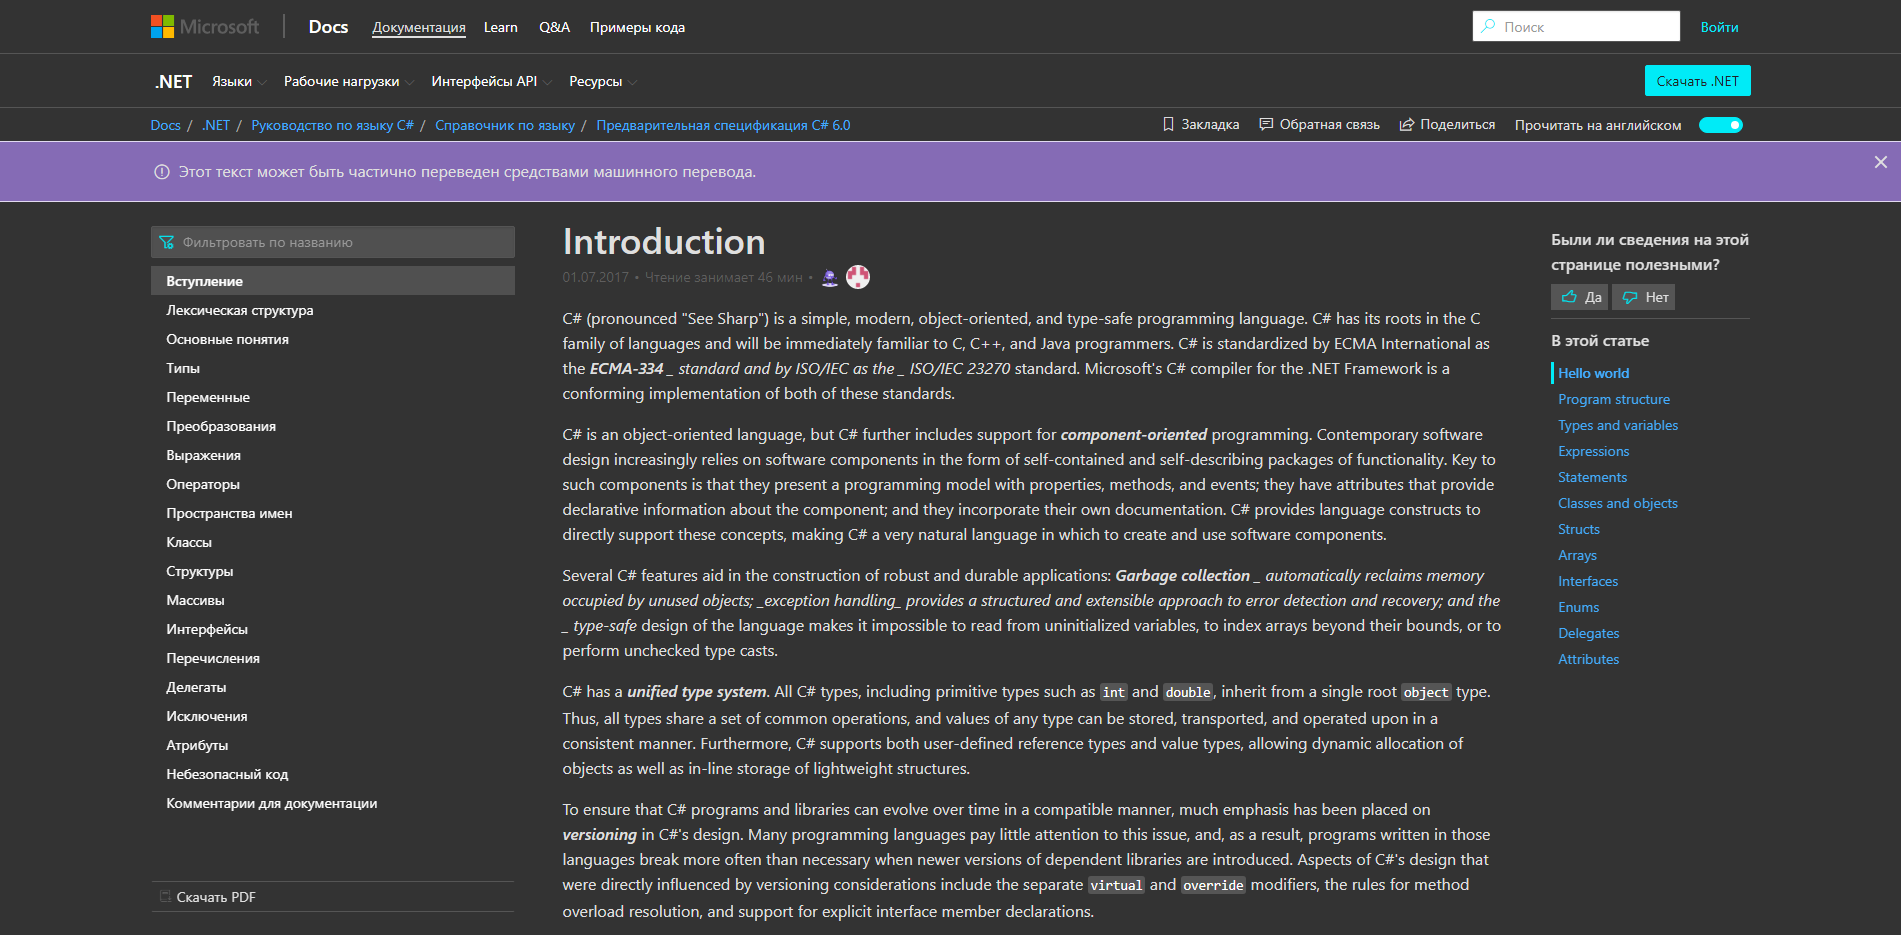This screenshot has width=1901, height=935.
Task: Jump to Program structure section
Action: (1613, 399)
